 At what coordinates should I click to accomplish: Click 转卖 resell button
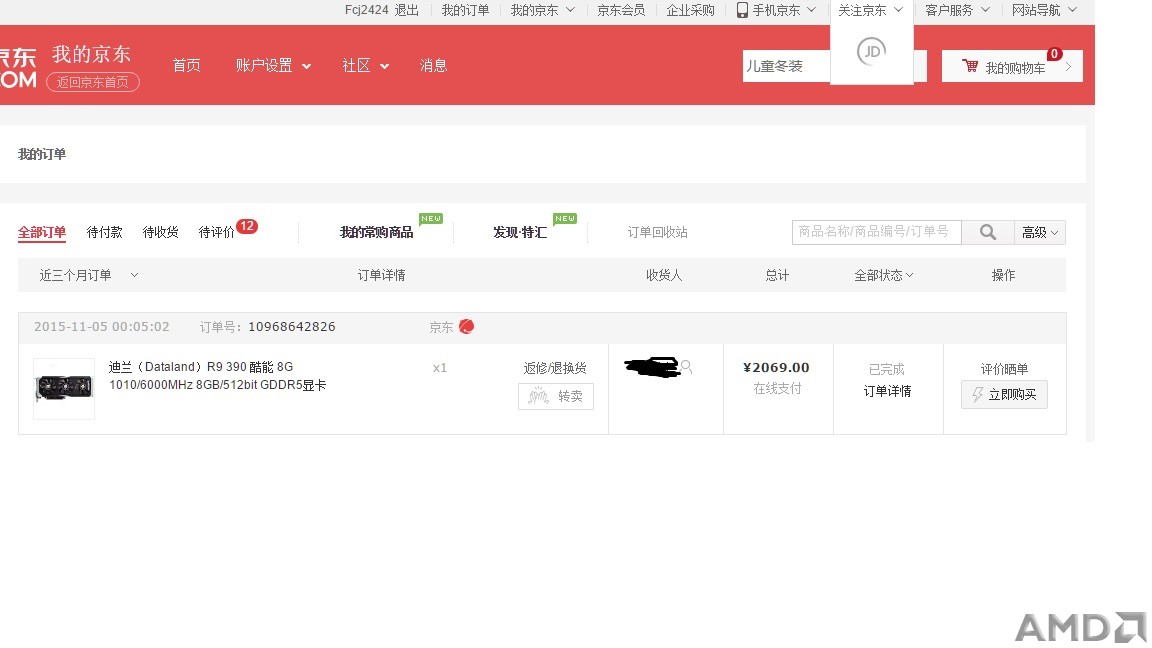point(555,396)
